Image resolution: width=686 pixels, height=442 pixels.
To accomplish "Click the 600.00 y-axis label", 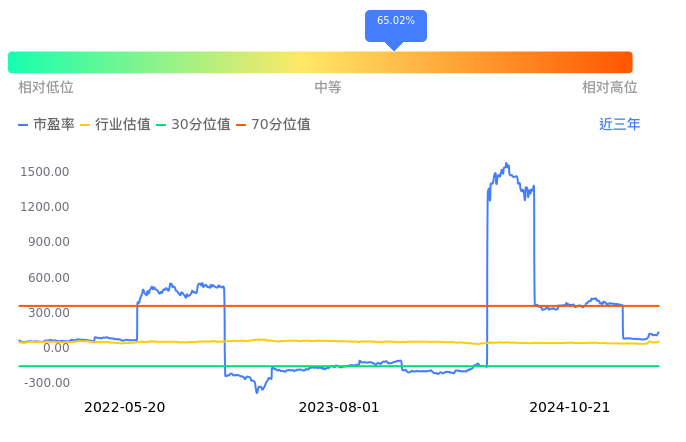I will pyautogui.click(x=47, y=278).
